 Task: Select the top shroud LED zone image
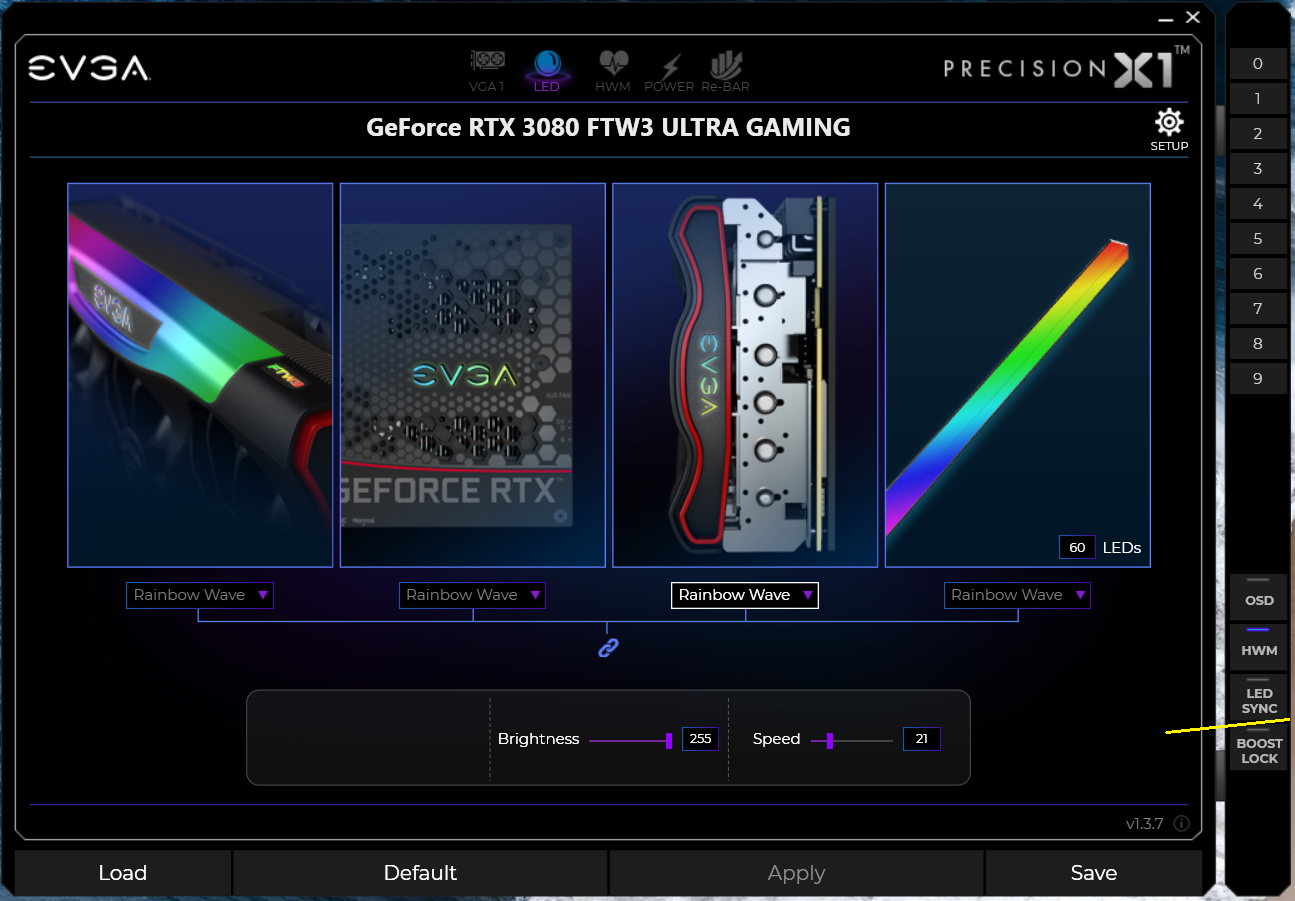(x=200, y=375)
